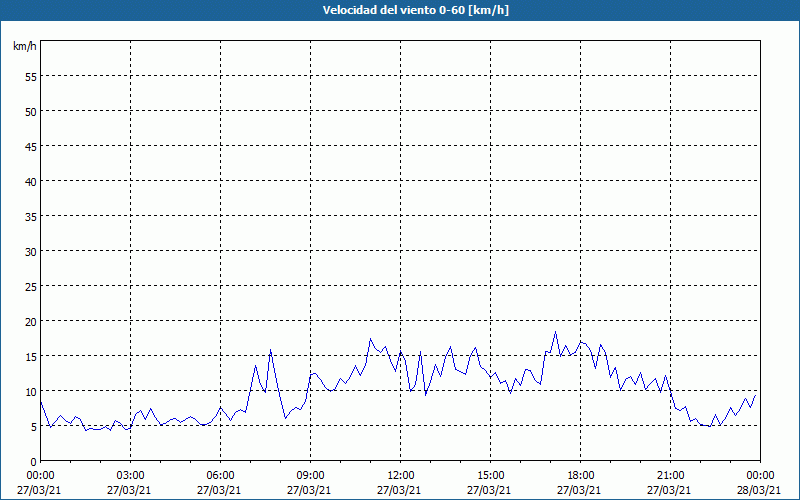The height and width of the screenshot is (500, 800).
Task: Select the 45 value on the y-axis
Action: pyautogui.click(x=31, y=146)
